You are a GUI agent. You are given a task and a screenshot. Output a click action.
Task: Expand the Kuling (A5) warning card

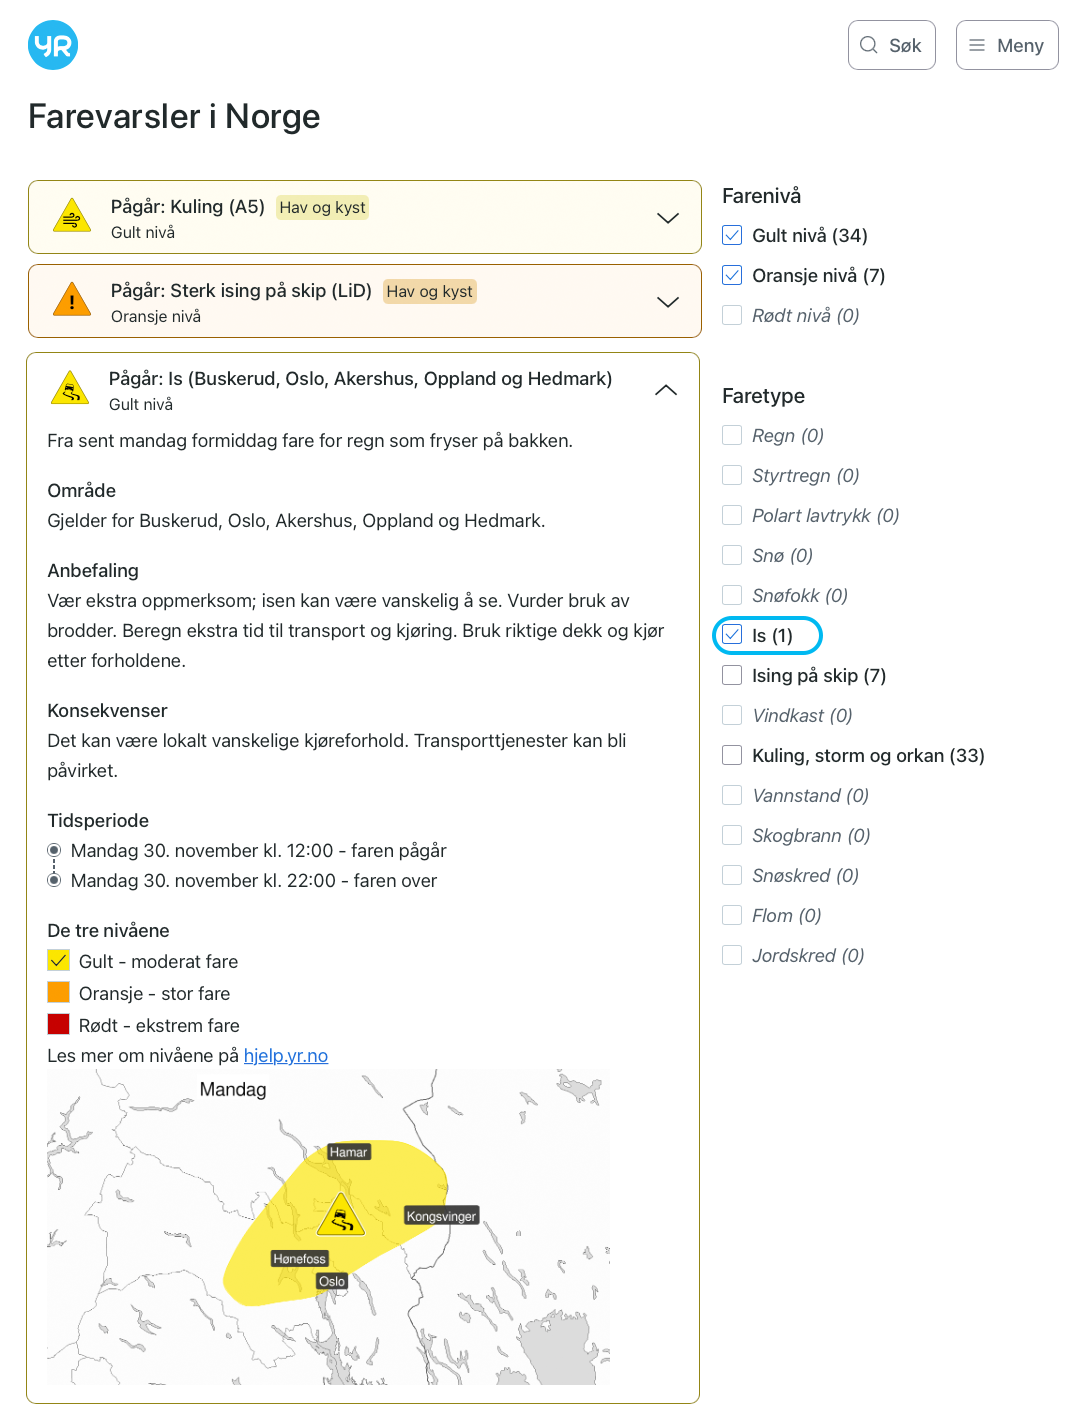(x=365, y=217)
